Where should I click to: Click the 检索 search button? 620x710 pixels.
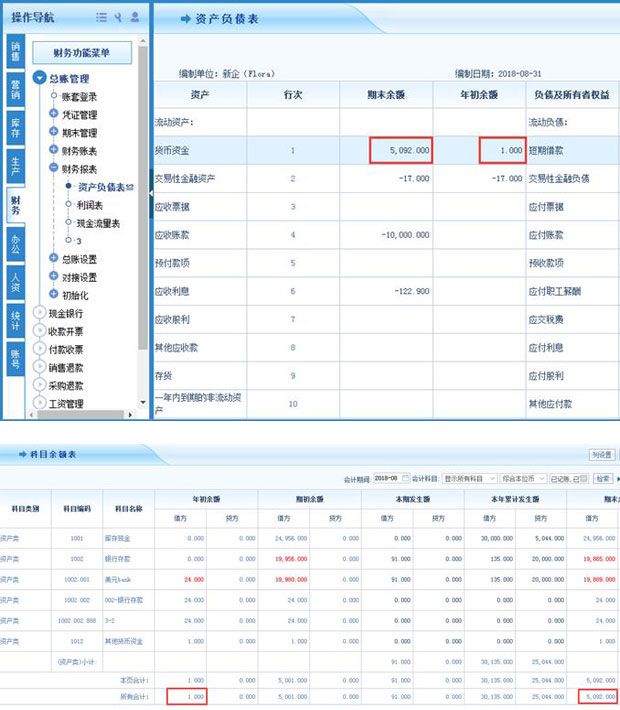[x=603, y=479]
